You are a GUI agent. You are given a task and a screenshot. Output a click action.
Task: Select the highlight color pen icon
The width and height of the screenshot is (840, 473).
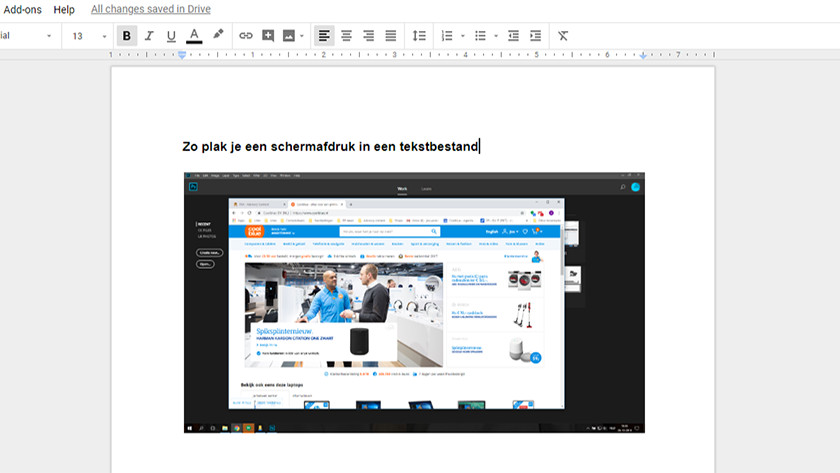point(218,36)
